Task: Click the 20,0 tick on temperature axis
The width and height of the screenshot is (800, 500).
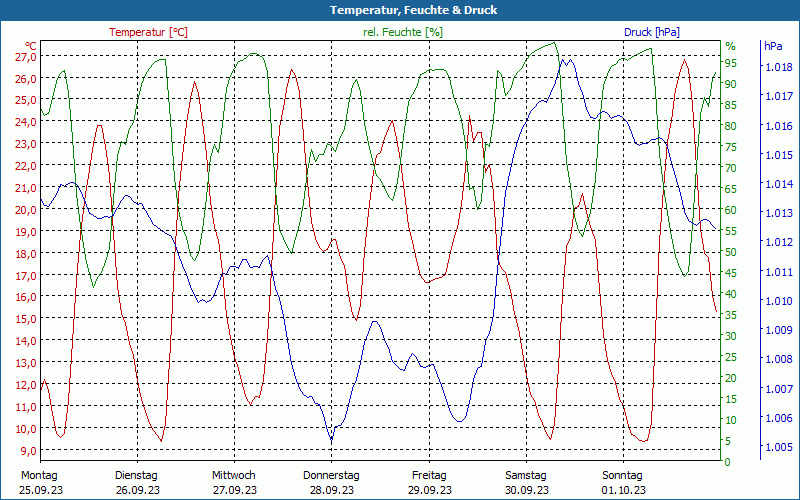Action: (x=26, y=209)
